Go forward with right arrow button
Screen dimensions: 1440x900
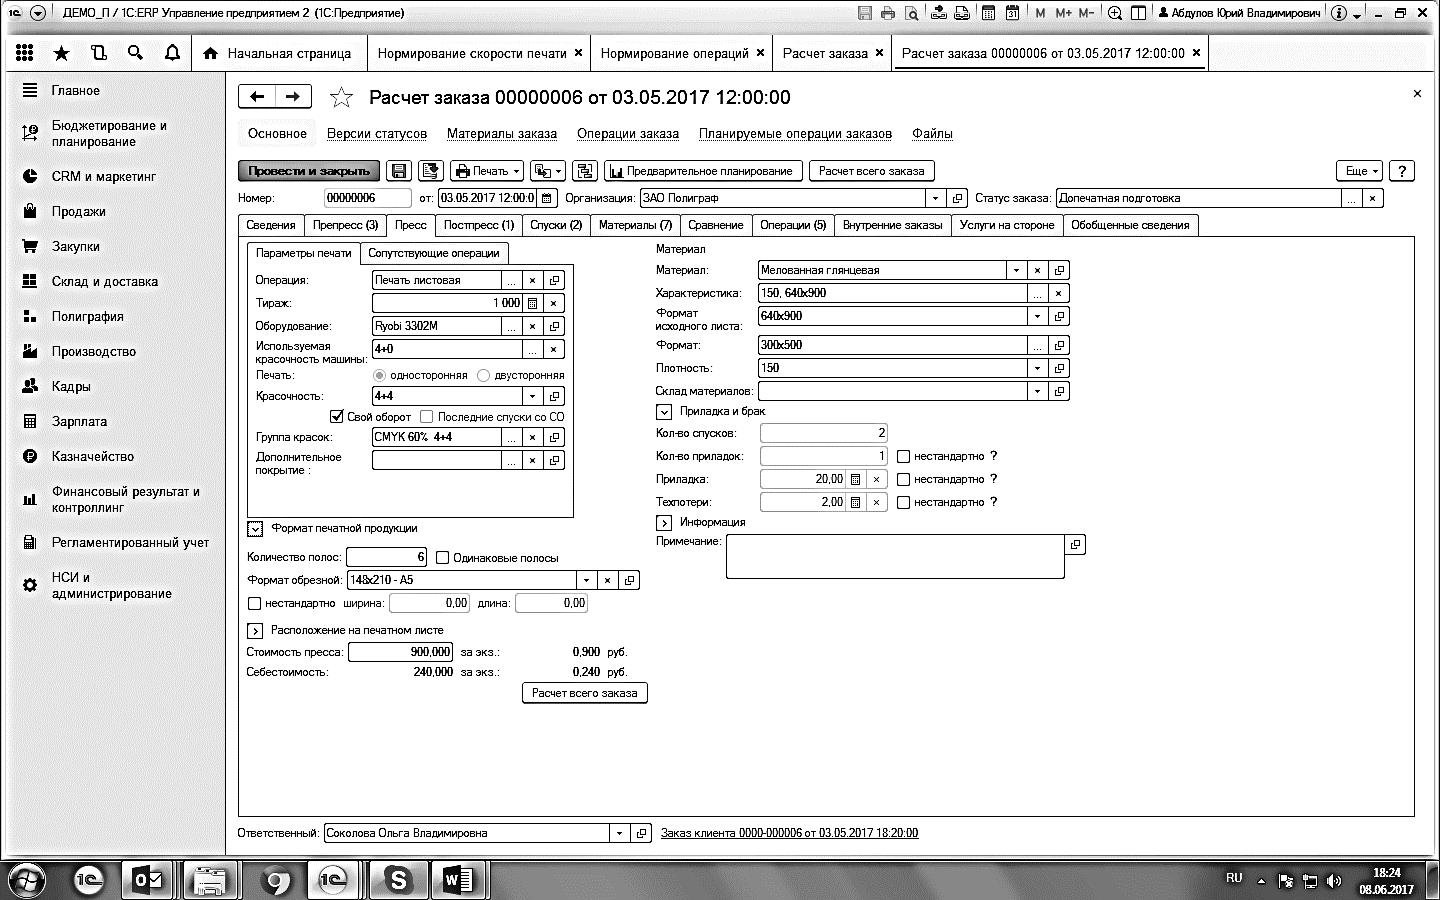[293, 96]
